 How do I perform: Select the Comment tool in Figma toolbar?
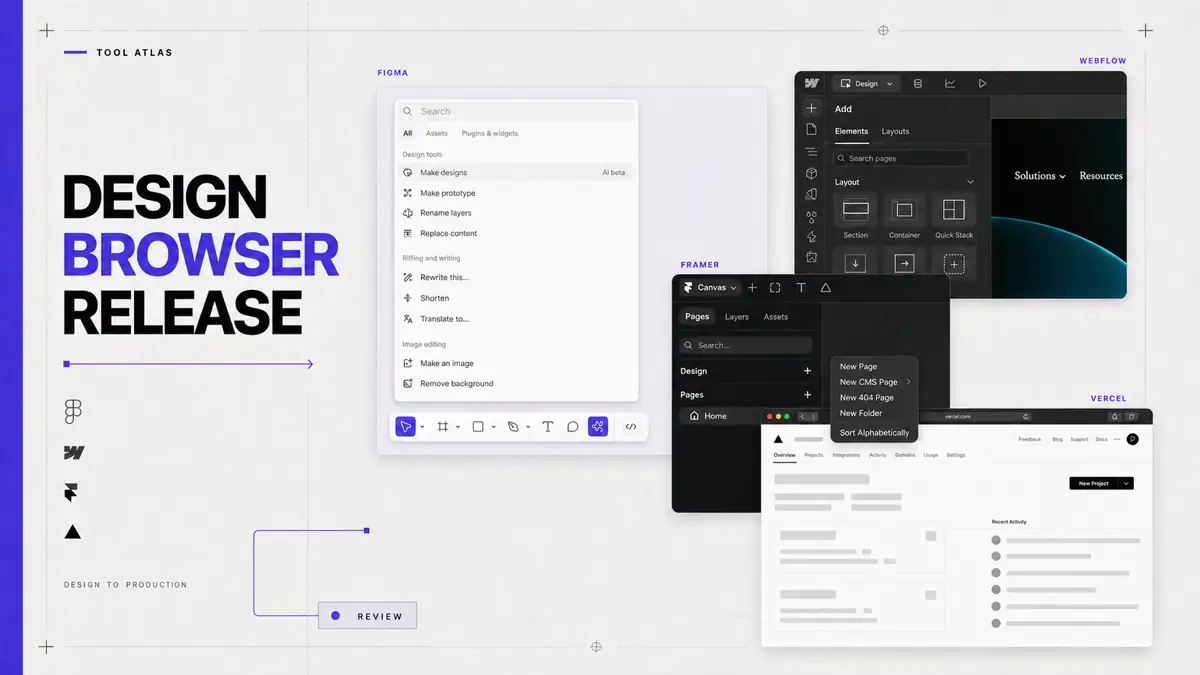click(573, 427)
